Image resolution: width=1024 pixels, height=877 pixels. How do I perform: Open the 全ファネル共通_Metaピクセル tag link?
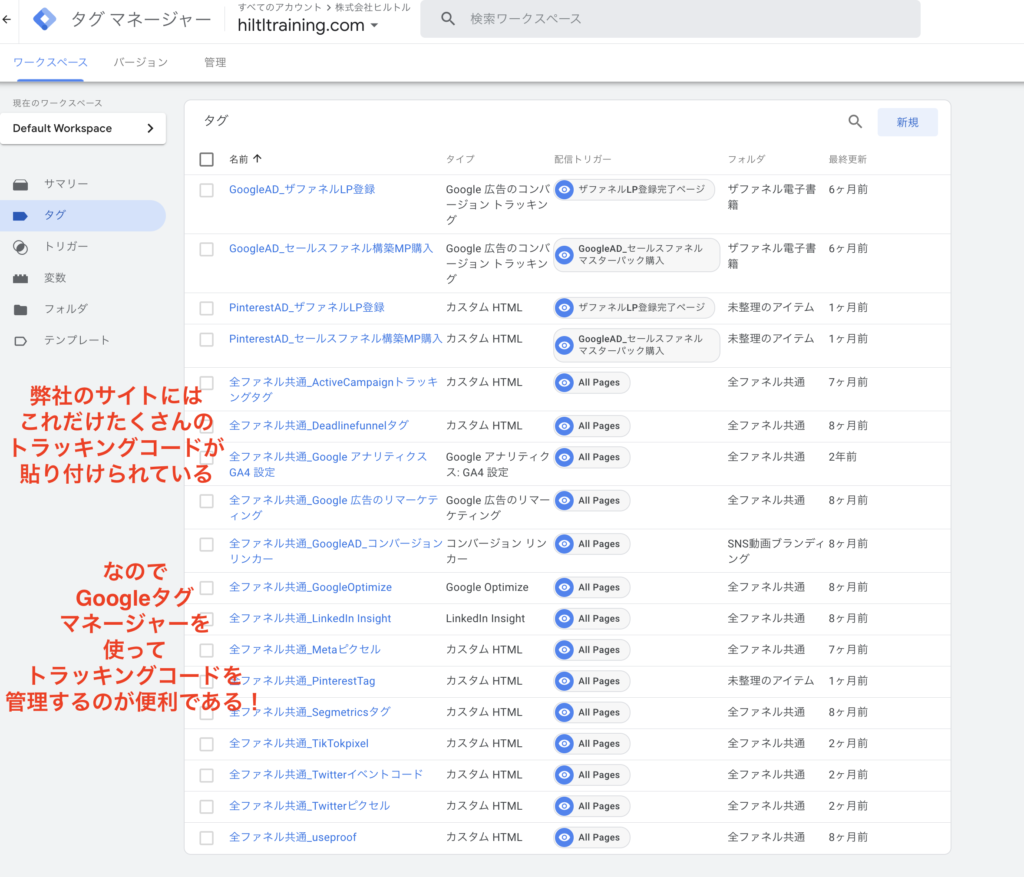point(304,650)
